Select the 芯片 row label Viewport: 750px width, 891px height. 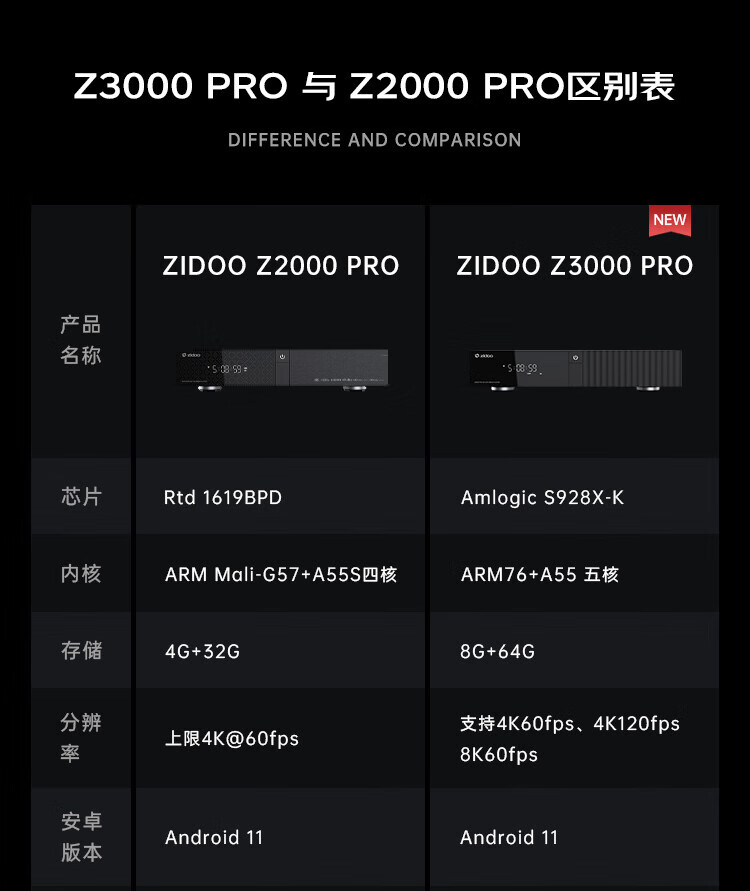click(x=80, y=497)
